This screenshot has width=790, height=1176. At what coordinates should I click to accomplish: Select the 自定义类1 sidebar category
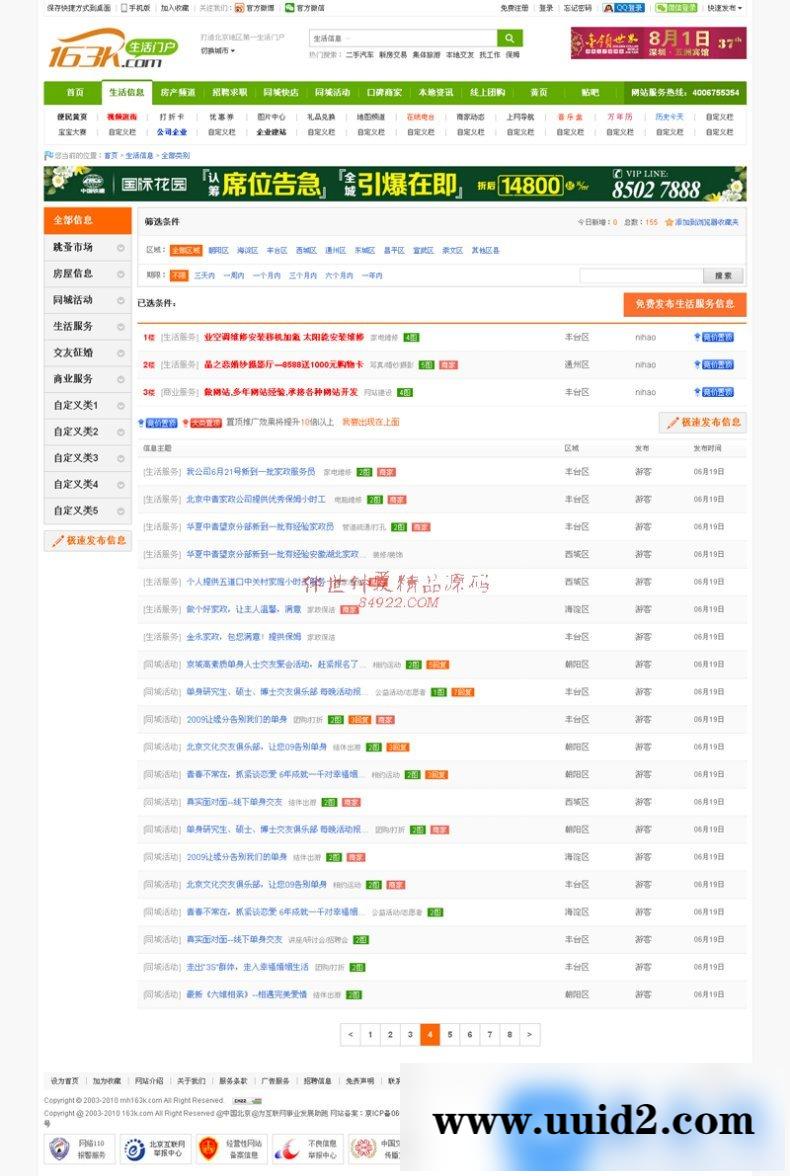88,405
